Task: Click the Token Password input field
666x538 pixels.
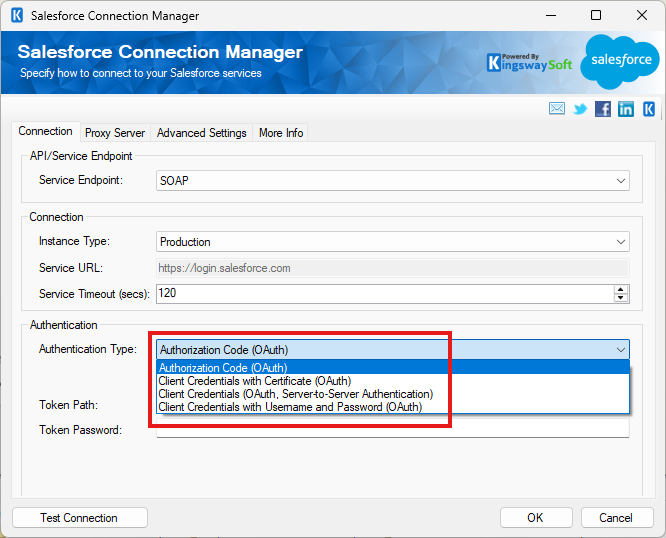Action: 392,428
